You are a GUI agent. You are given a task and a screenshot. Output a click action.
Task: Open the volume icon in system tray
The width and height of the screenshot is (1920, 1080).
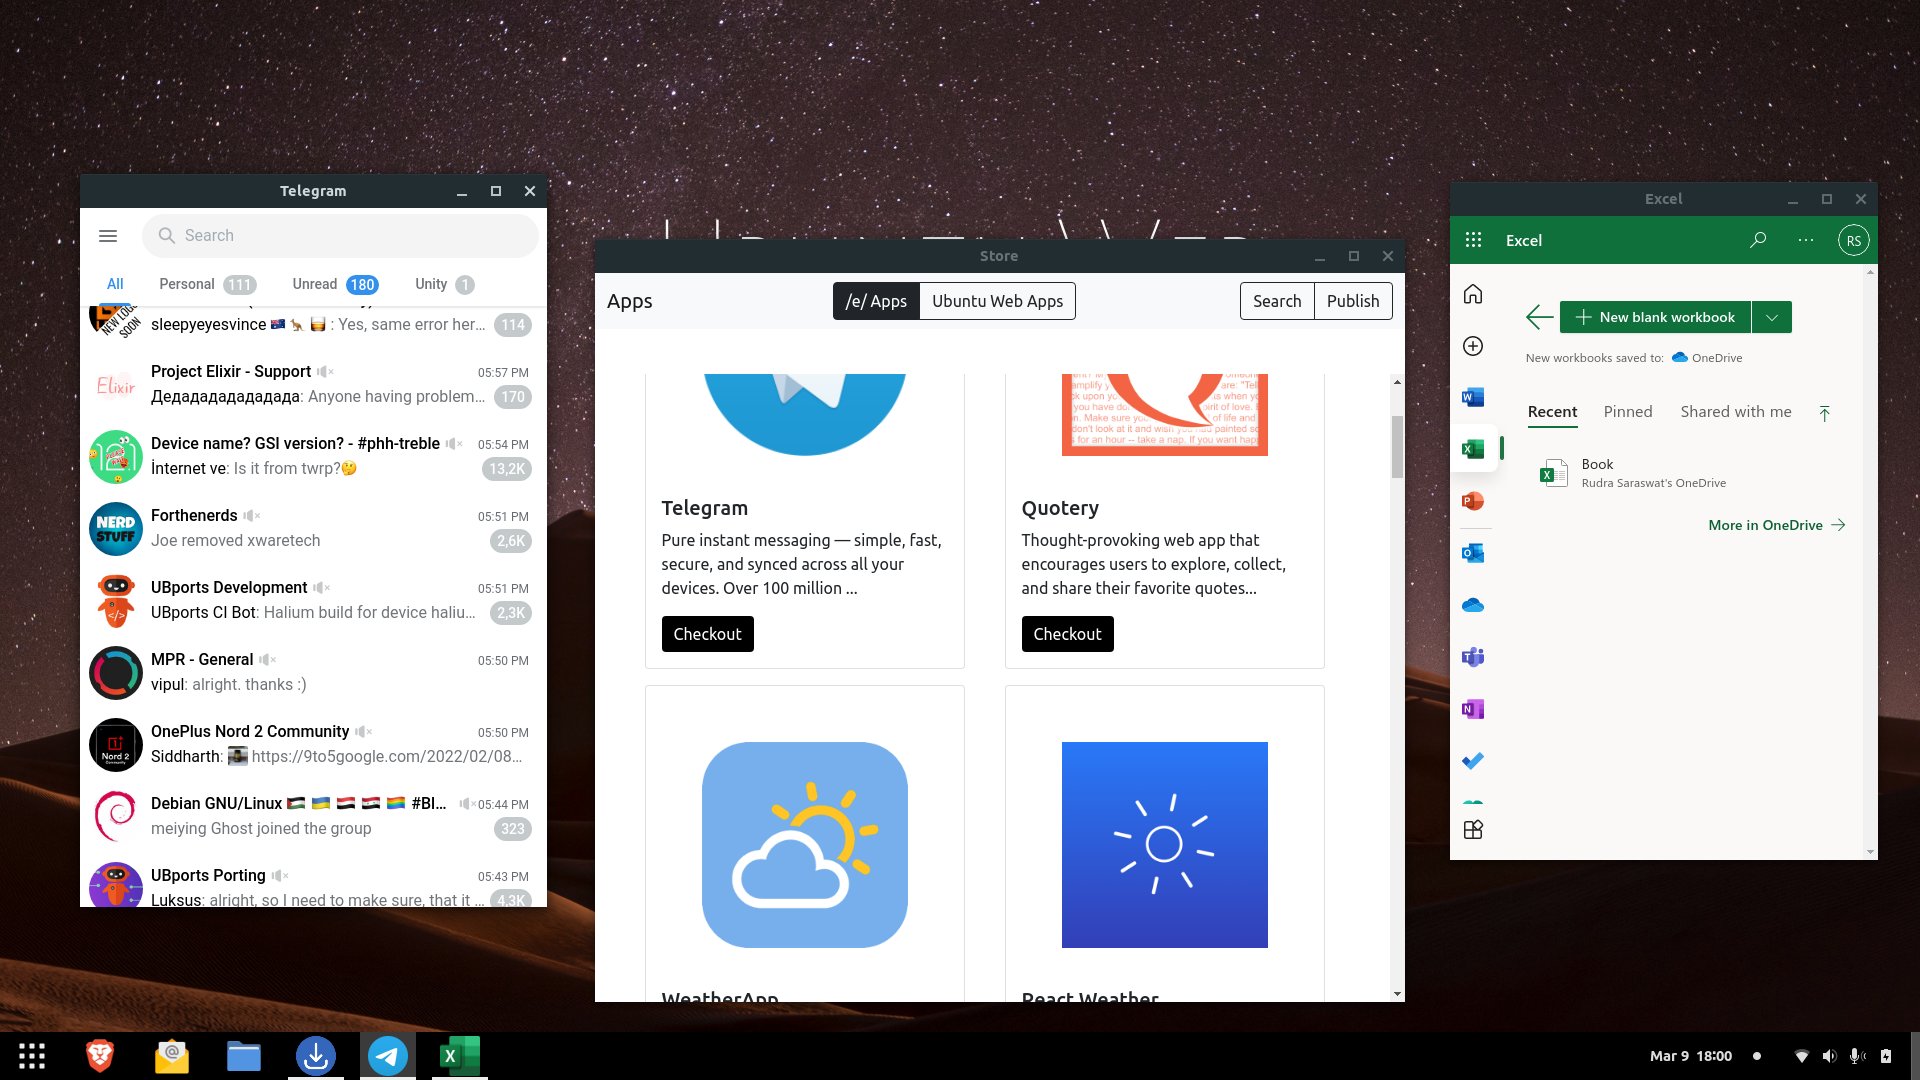1829,1056
